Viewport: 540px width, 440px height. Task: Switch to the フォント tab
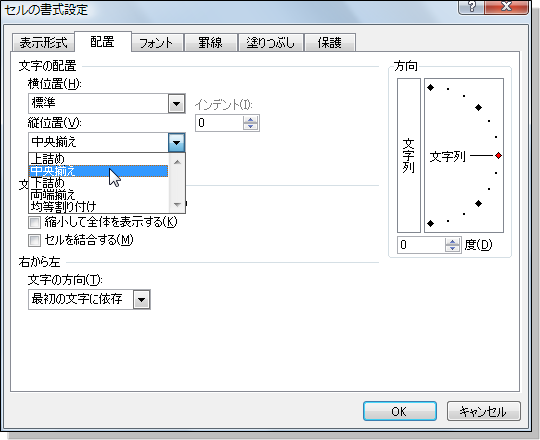(157, 43)
